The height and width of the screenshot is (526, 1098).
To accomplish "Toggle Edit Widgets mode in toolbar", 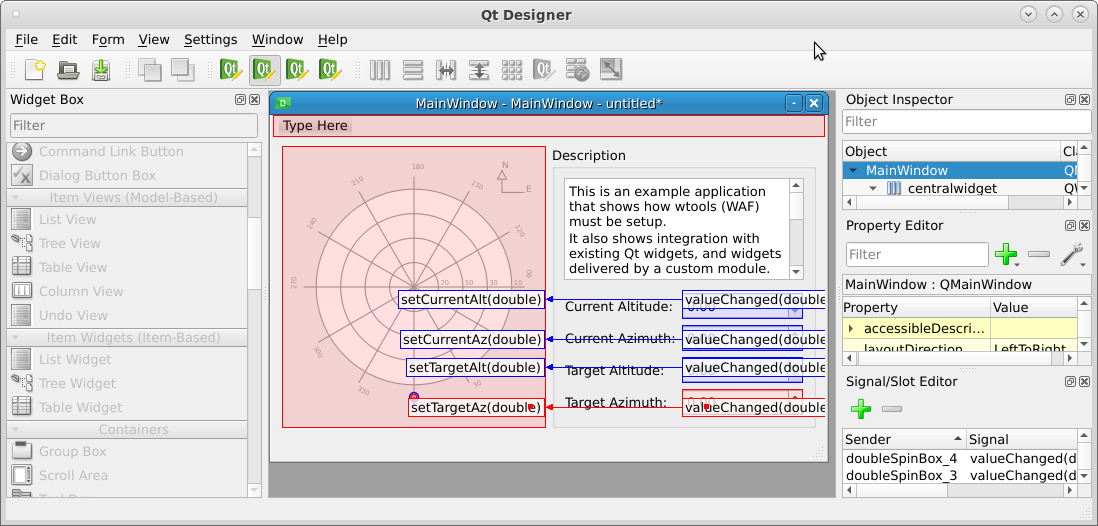I will tap(232, 70).
